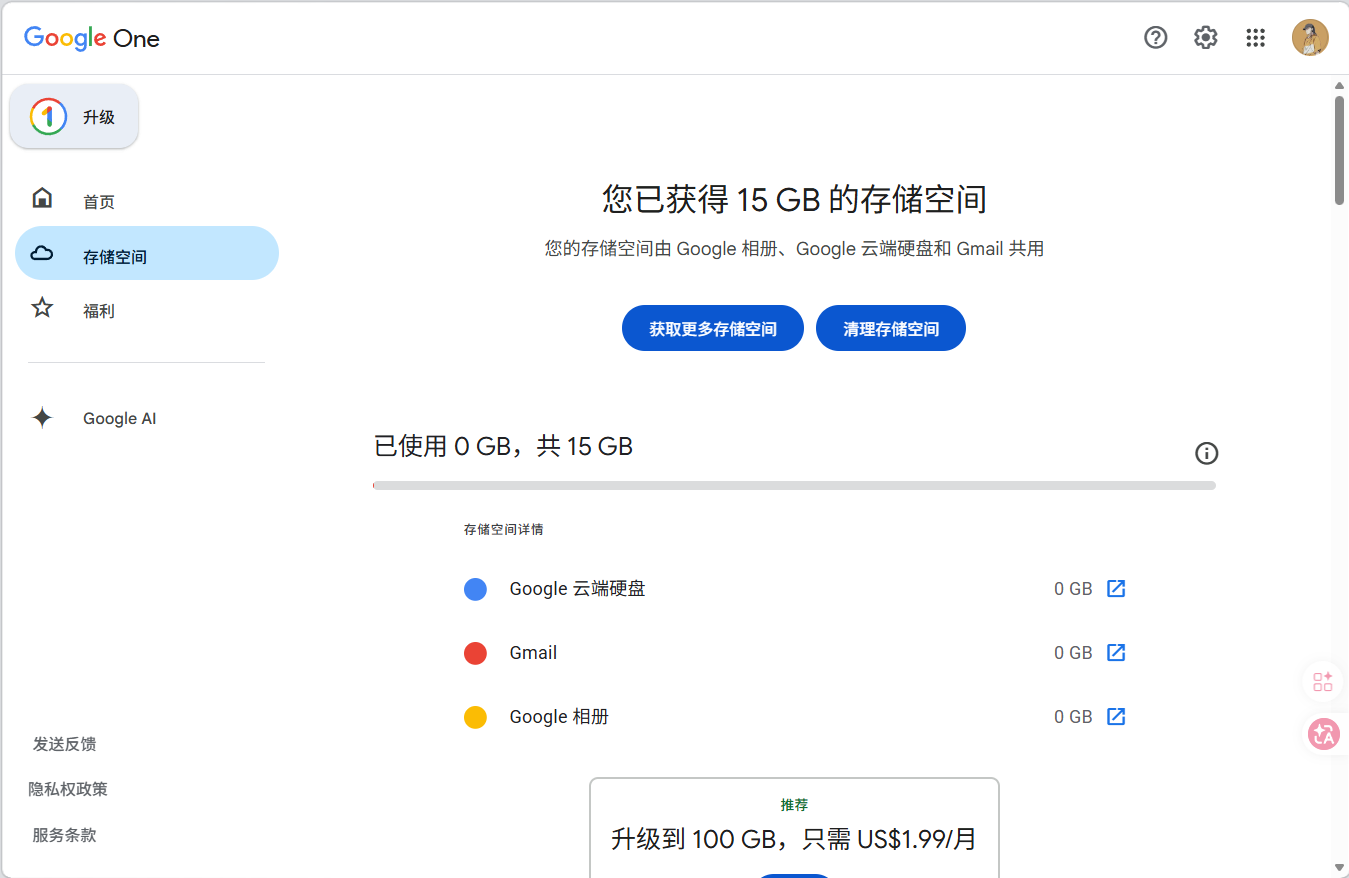Screen dimensions: 1349x878
Task: Click the pink grid extension icon
Action: 1323,682
